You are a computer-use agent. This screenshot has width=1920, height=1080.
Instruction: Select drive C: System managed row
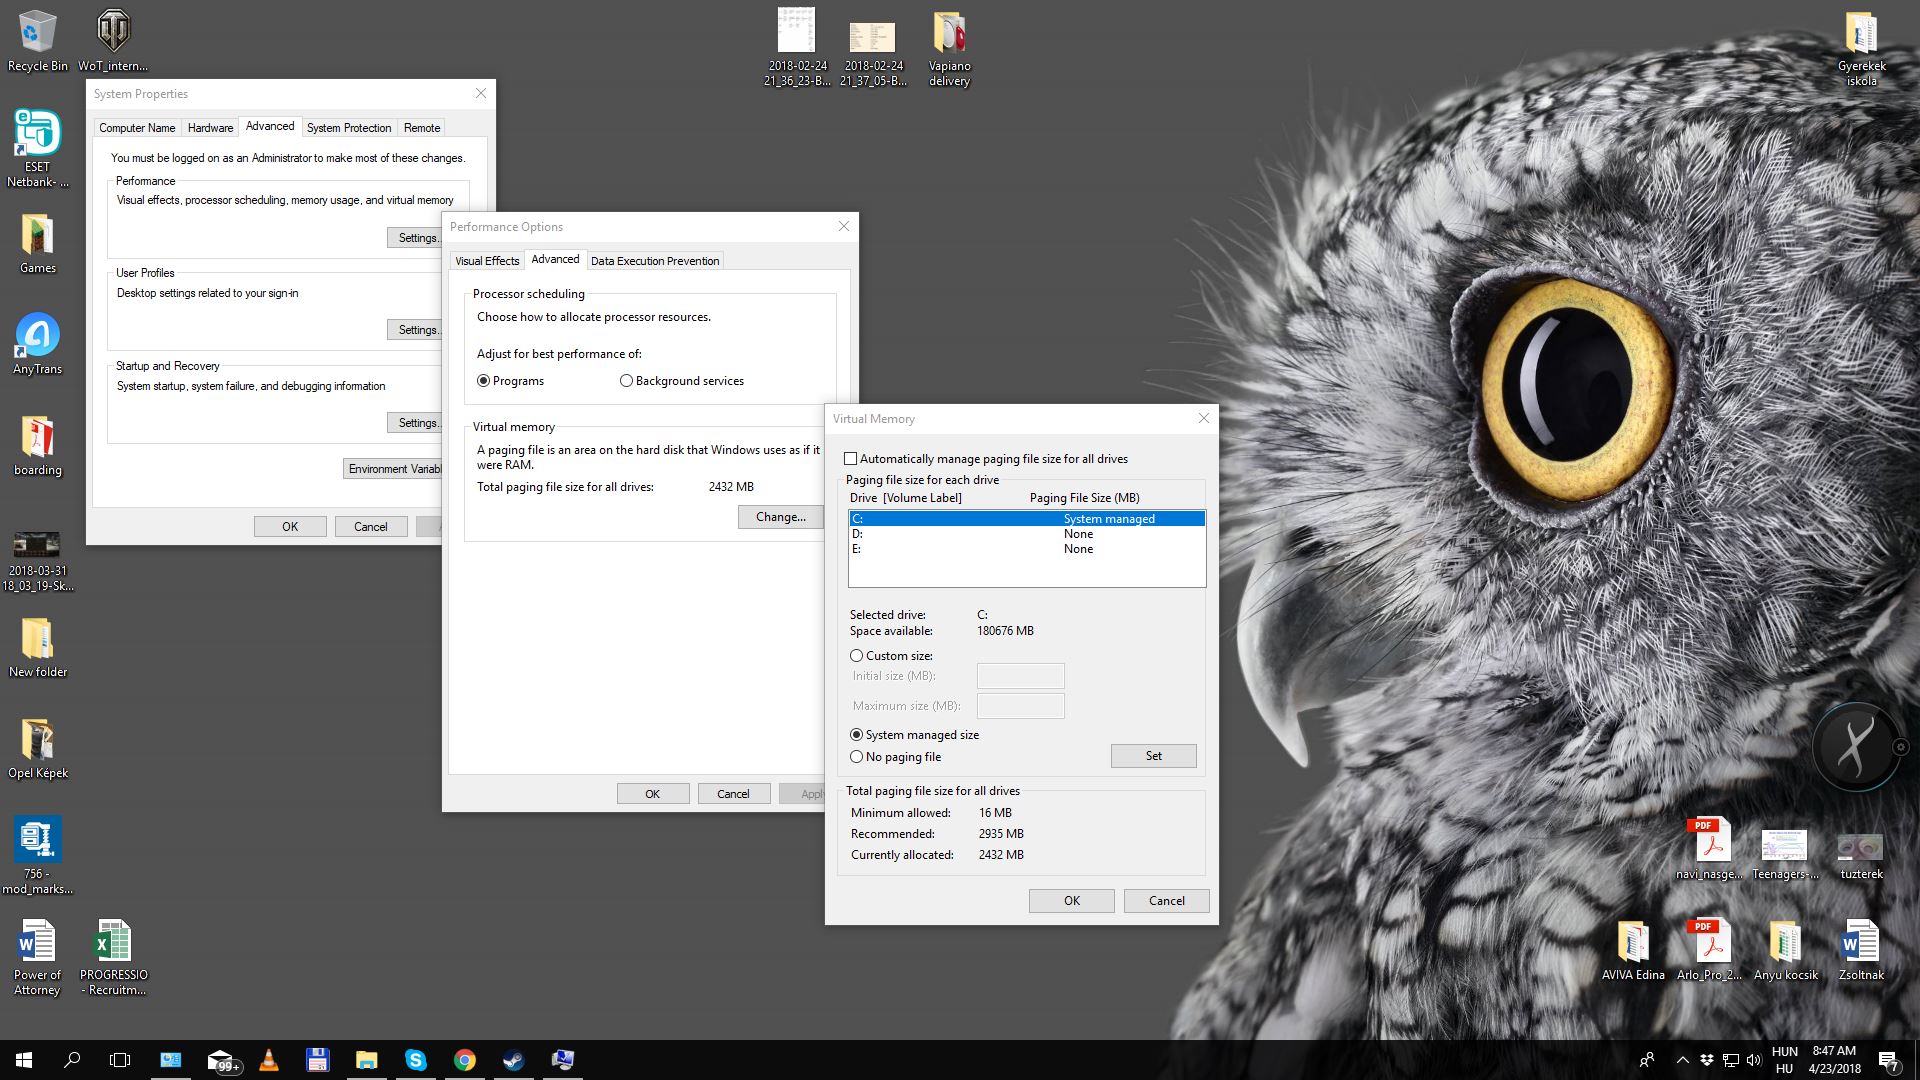tap(1027, 519)
